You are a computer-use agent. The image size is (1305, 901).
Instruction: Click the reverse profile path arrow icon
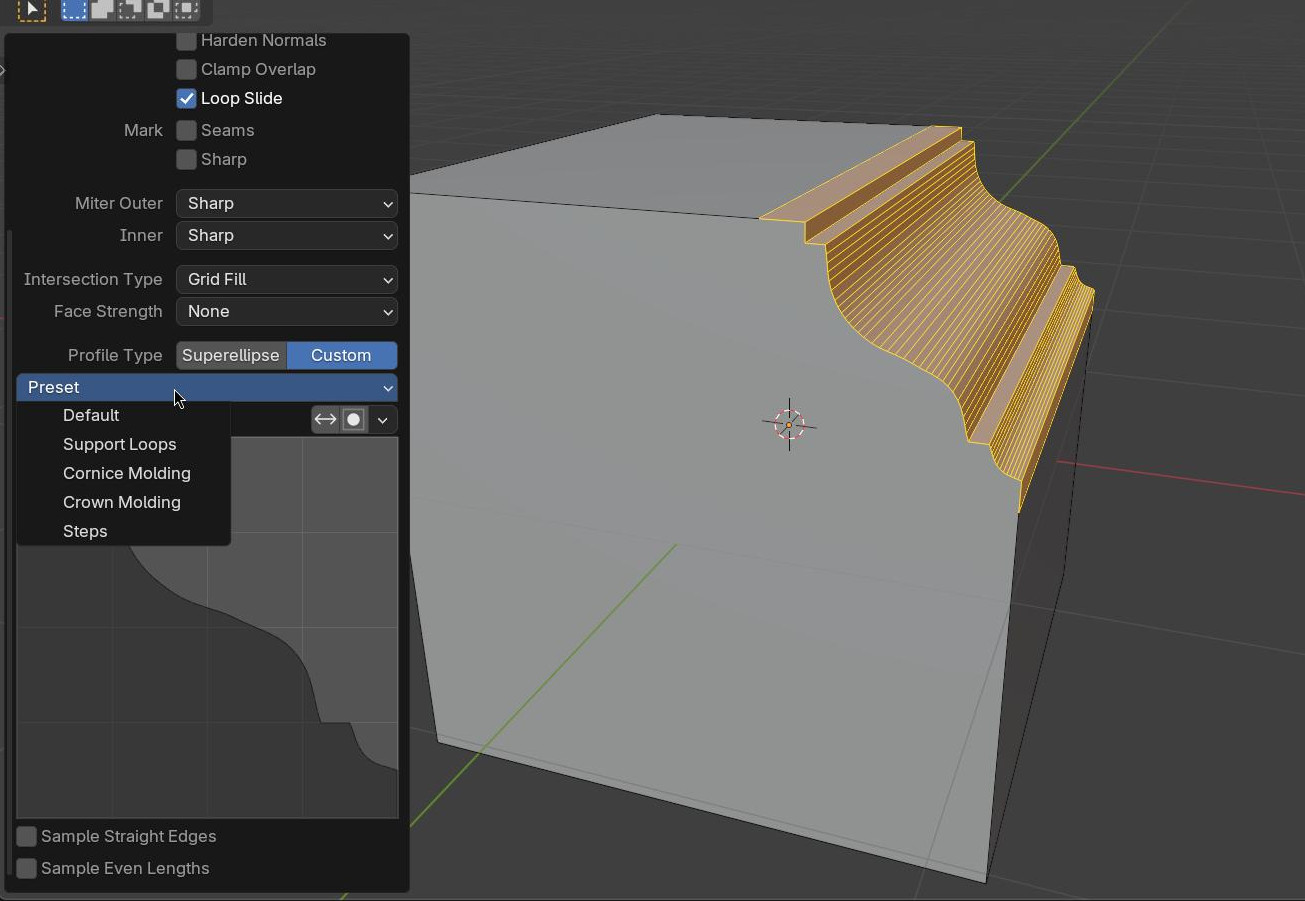[325, 420]
